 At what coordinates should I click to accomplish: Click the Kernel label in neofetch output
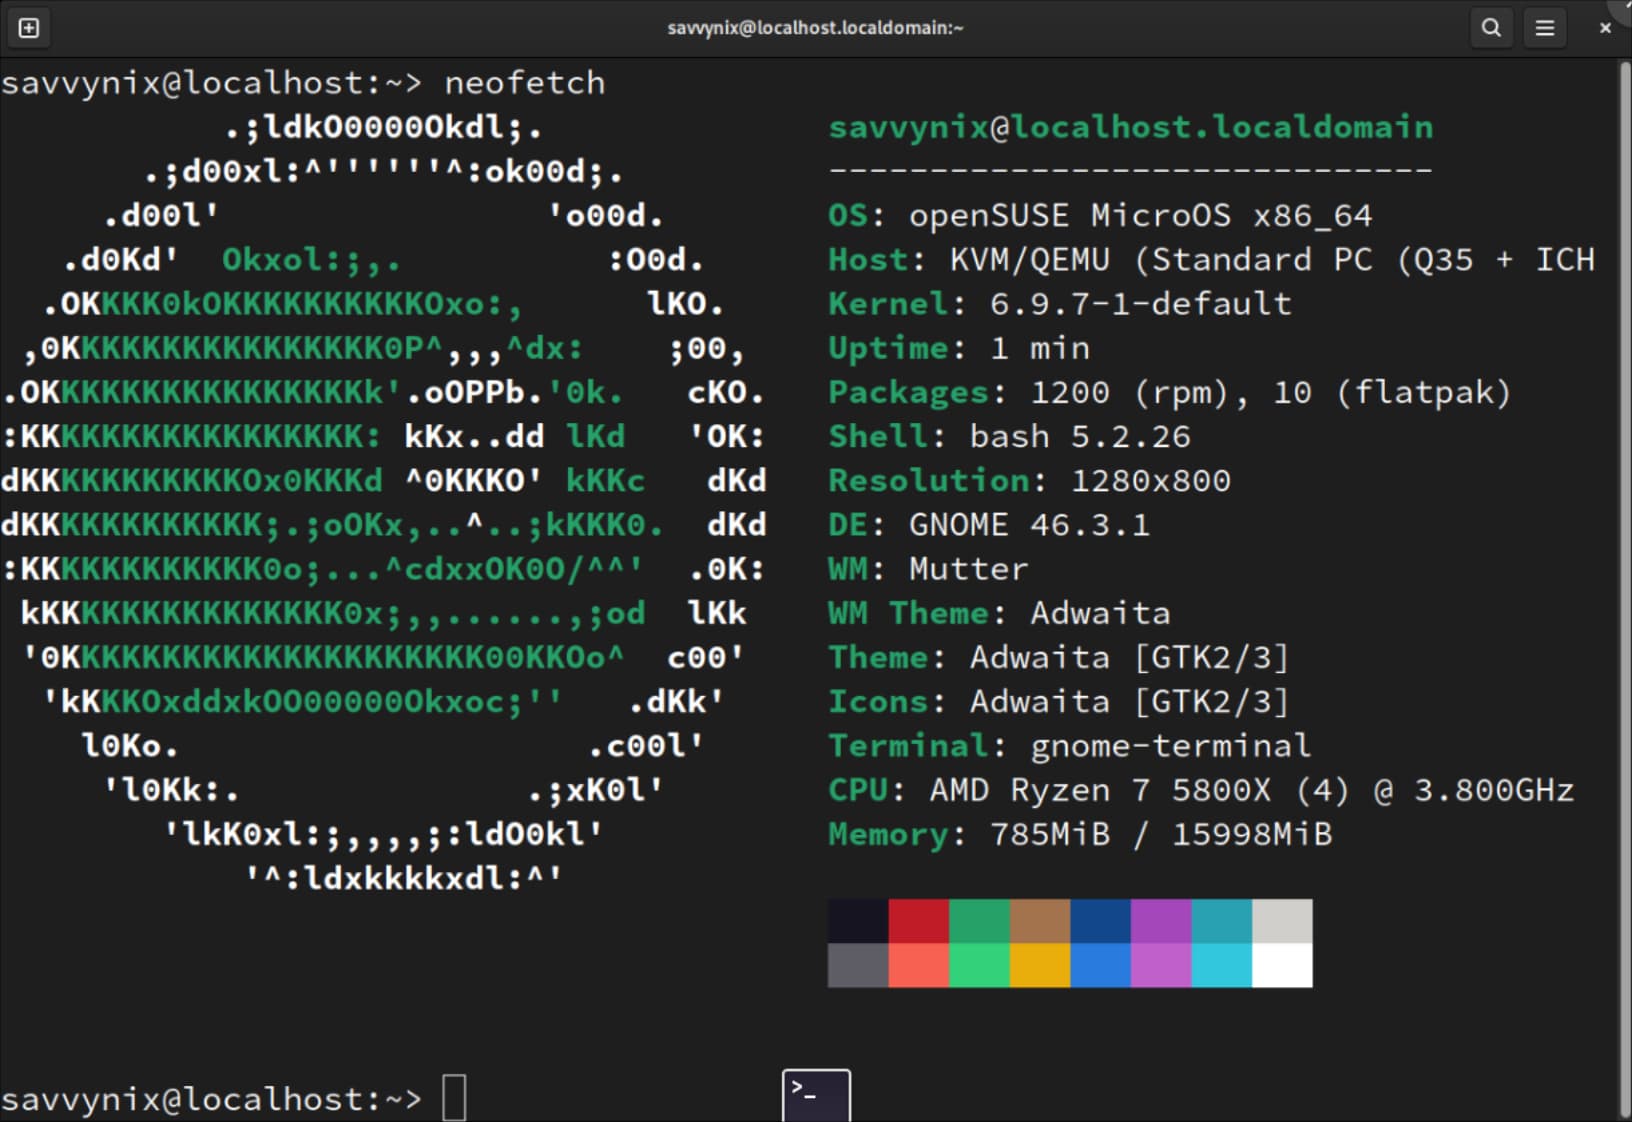888,304
